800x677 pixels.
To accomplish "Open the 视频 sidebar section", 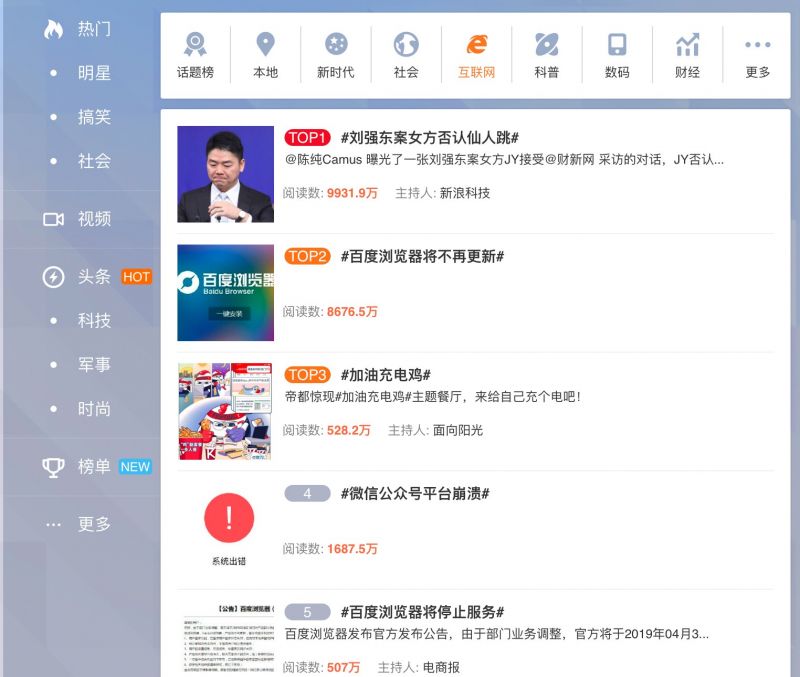I will point(94,219).
